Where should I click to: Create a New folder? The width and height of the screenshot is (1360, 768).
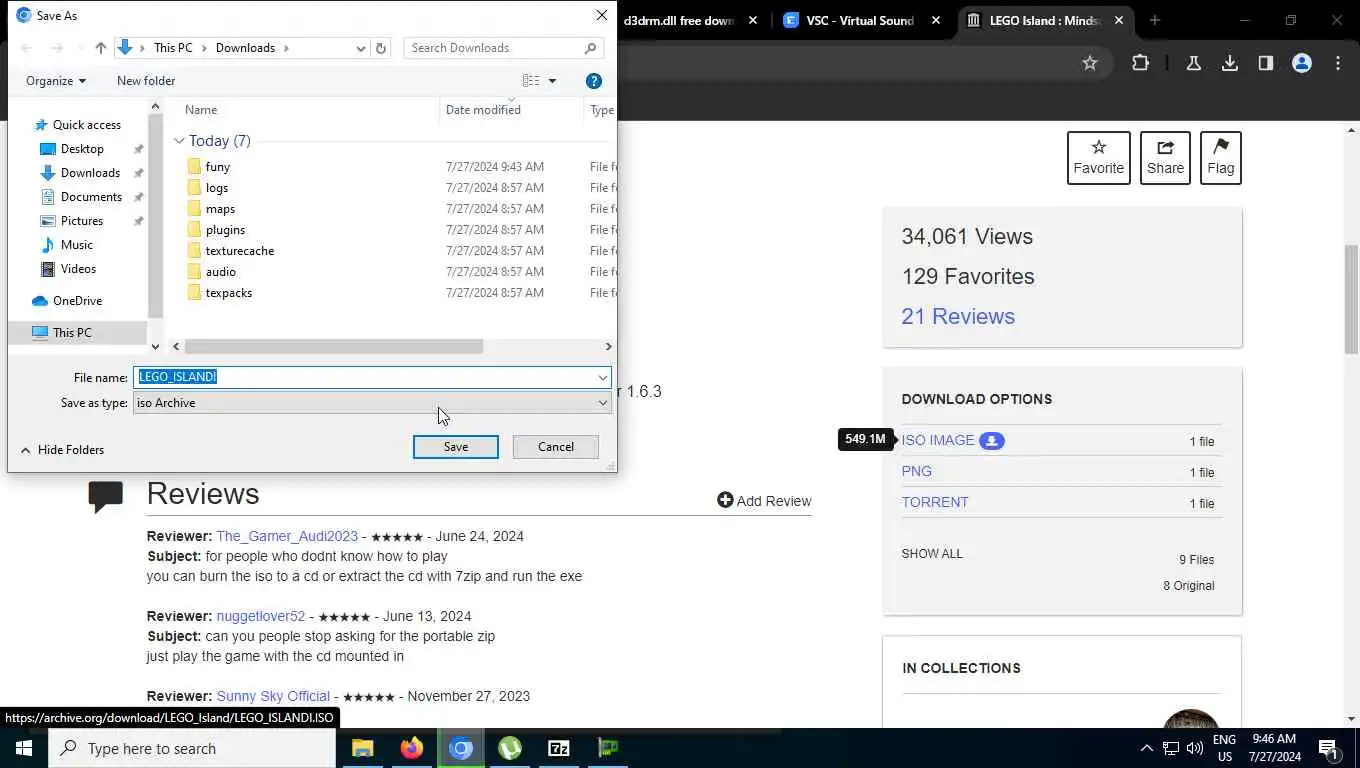click(x=146, y=81)
